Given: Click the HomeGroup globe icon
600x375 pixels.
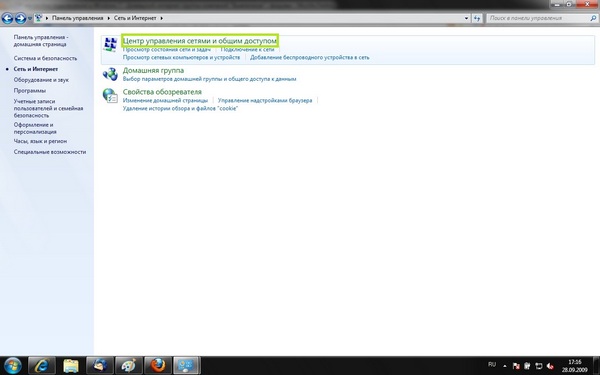Looking at the screenshot, I should pos(110,74).
